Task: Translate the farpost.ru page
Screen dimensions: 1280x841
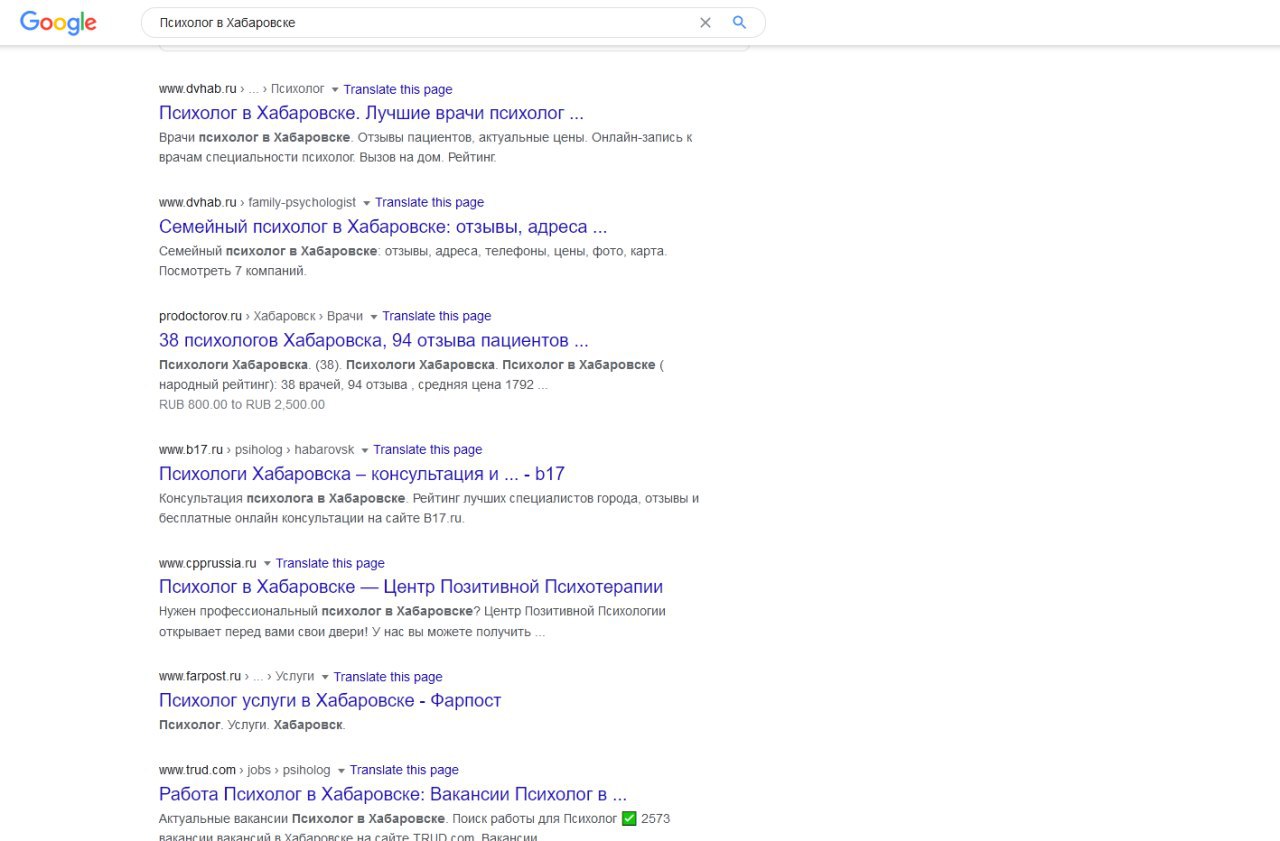Action: coord(388,677)
